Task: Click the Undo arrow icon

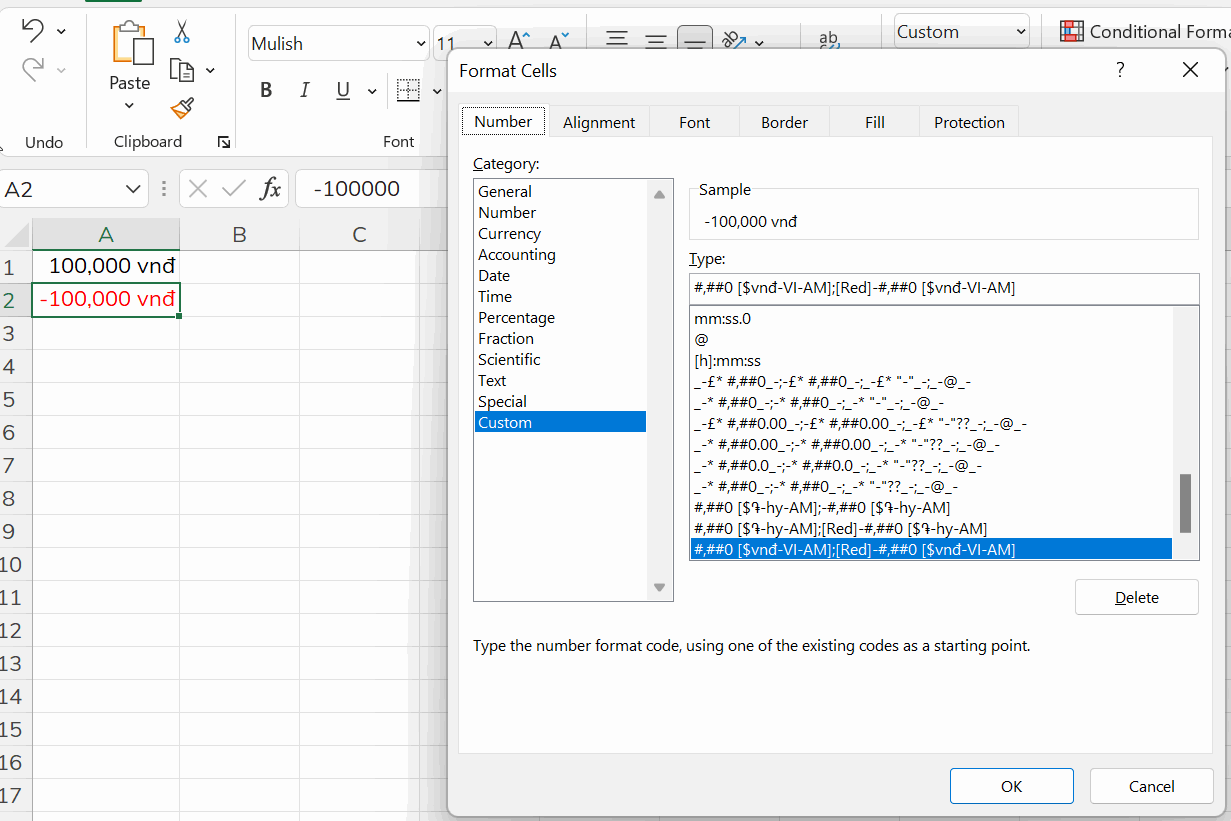Action: pos(33,31)
